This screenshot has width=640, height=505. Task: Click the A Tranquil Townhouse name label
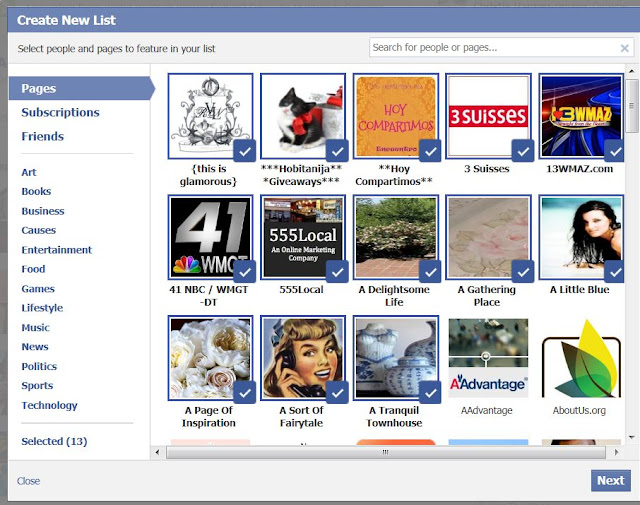tap(394, 416)
